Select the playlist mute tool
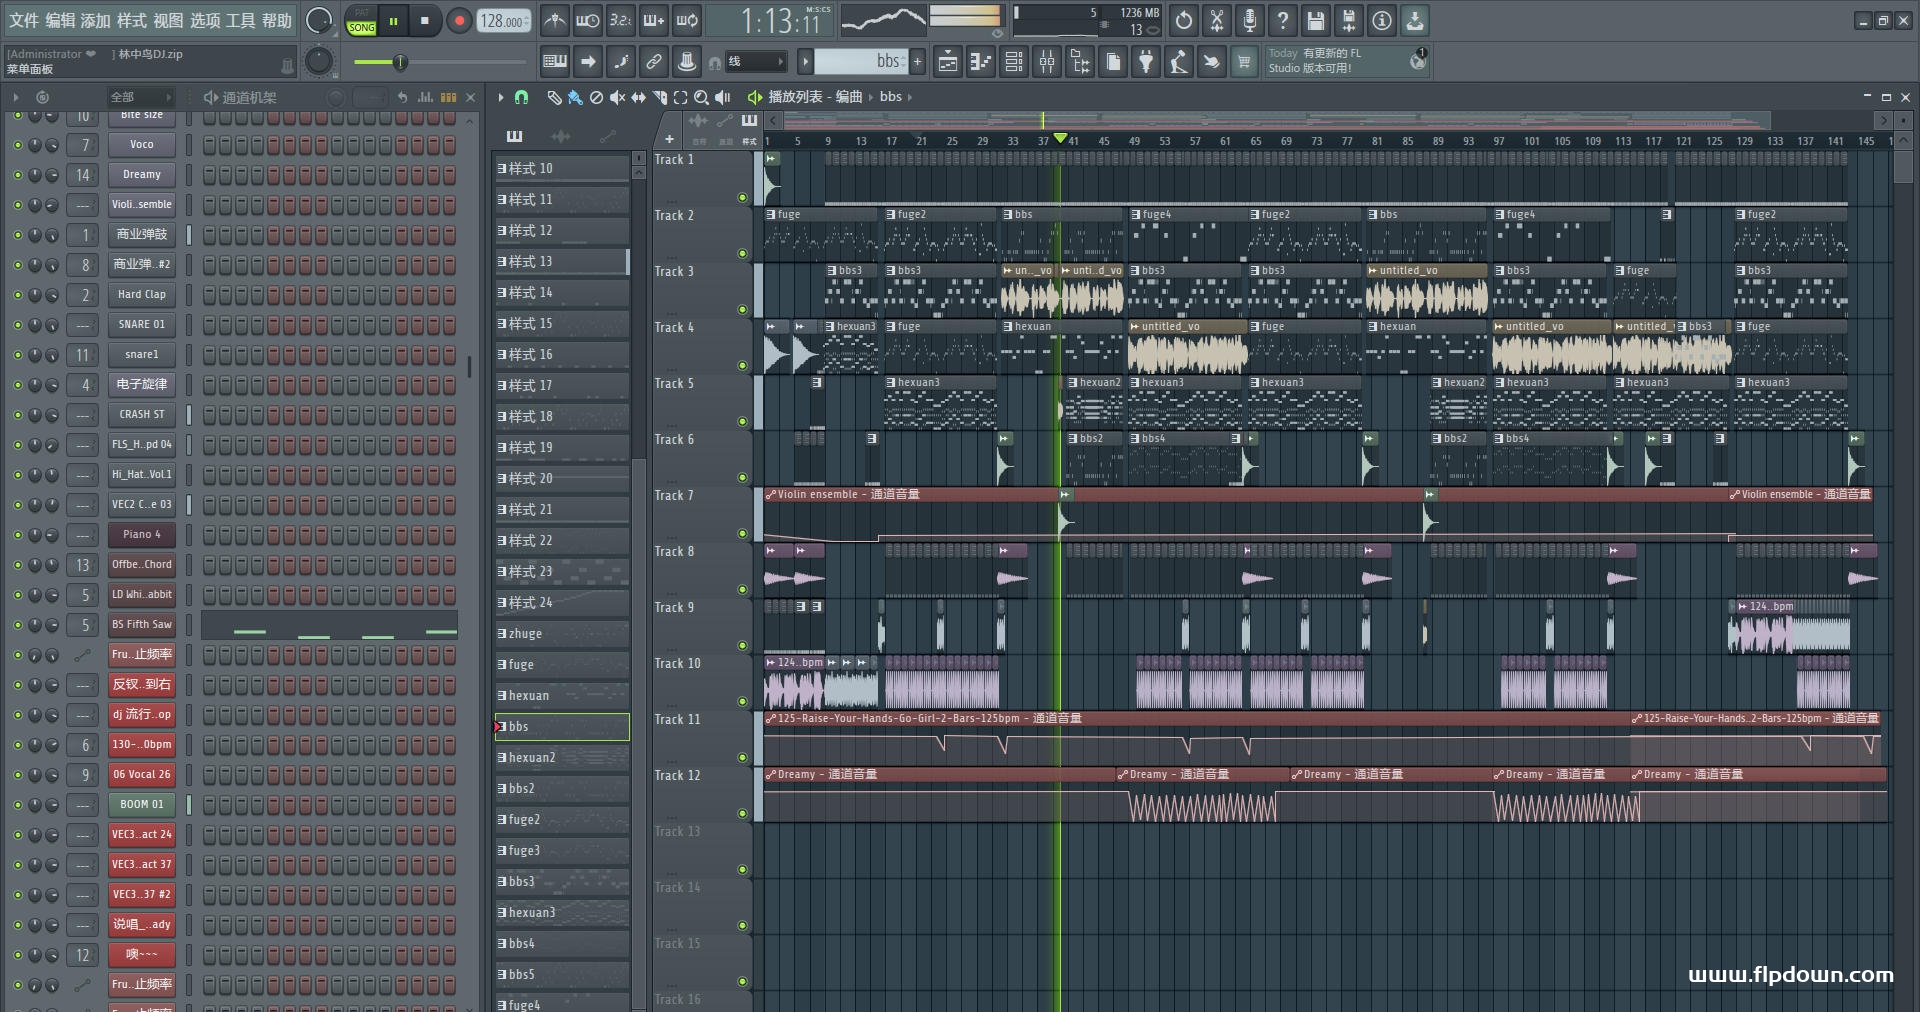 pos(617,97)
